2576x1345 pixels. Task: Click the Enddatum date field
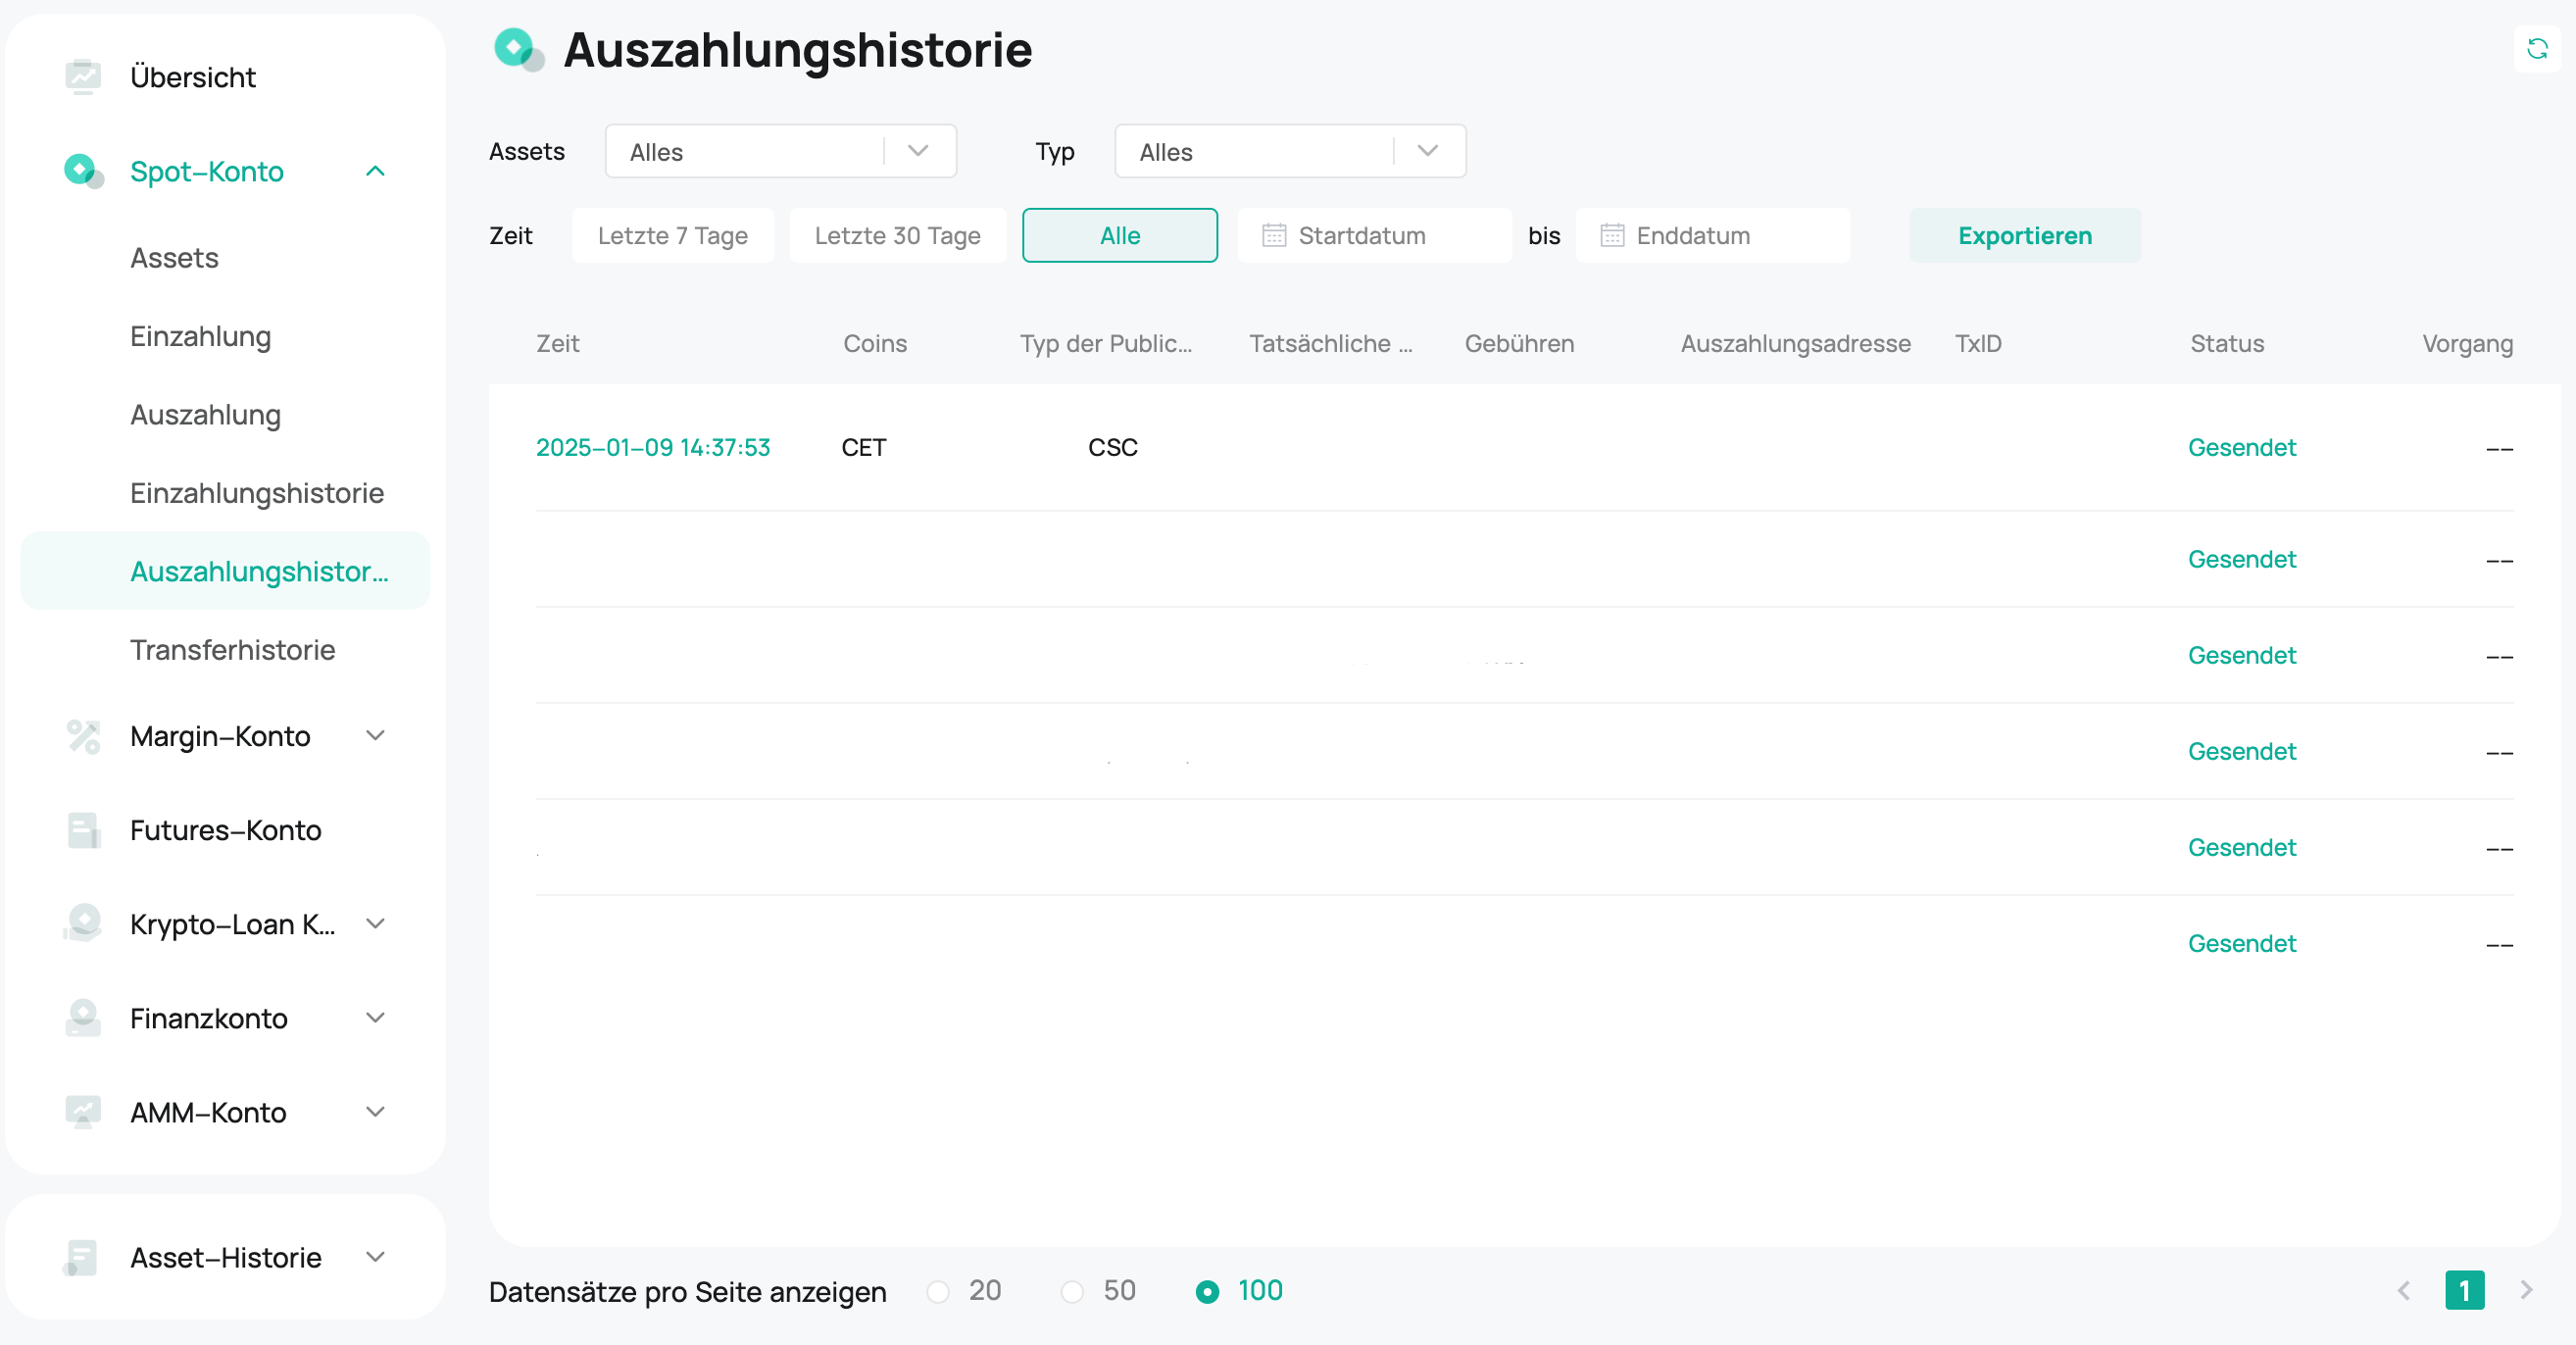coord(1712,235)
